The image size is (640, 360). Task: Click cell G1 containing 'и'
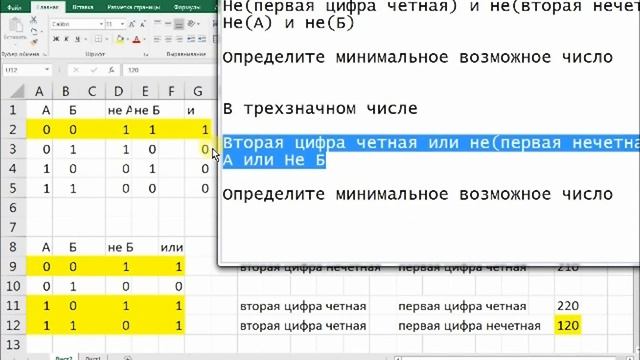coord(198,110)
